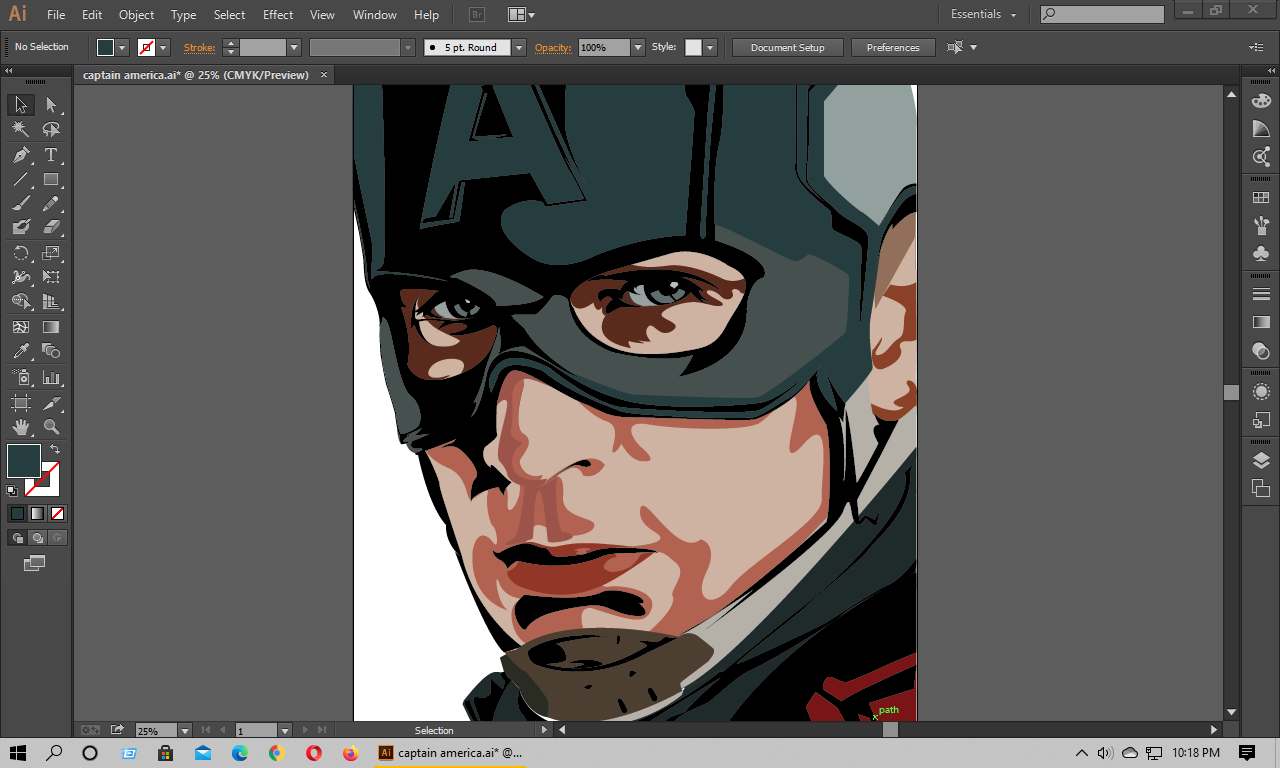
Task: Select the Rotate tool
Action: click(x=20, y=253)
